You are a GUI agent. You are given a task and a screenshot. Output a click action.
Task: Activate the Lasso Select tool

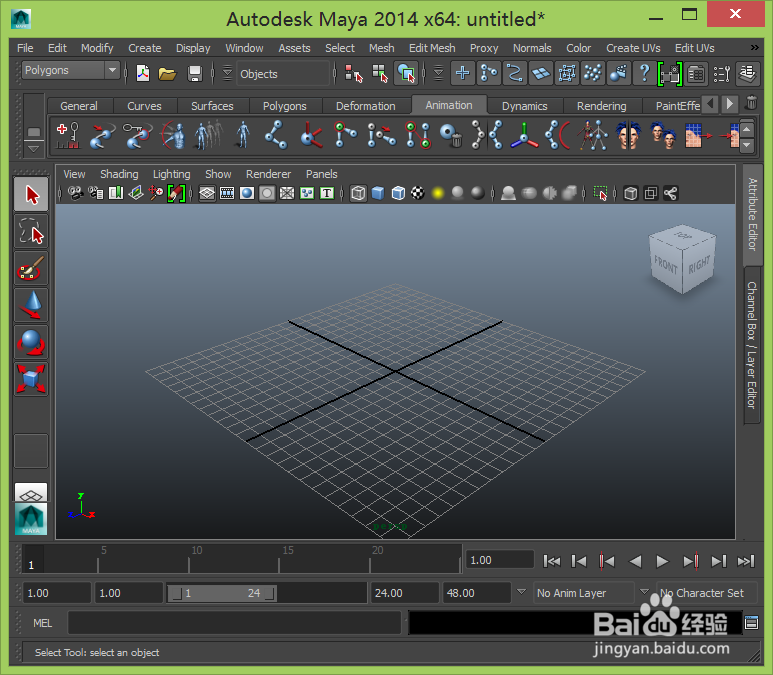coord(31,231)
